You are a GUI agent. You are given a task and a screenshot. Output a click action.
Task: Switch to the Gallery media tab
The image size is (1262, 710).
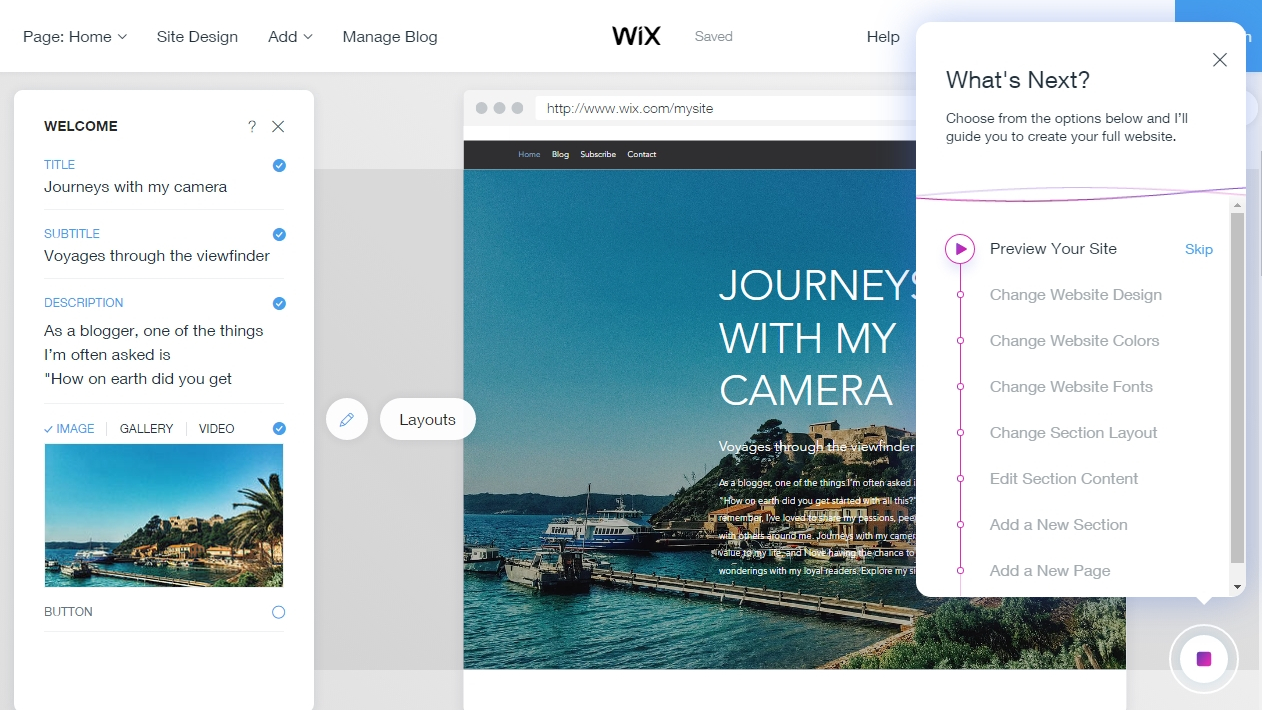click(147, 429)
